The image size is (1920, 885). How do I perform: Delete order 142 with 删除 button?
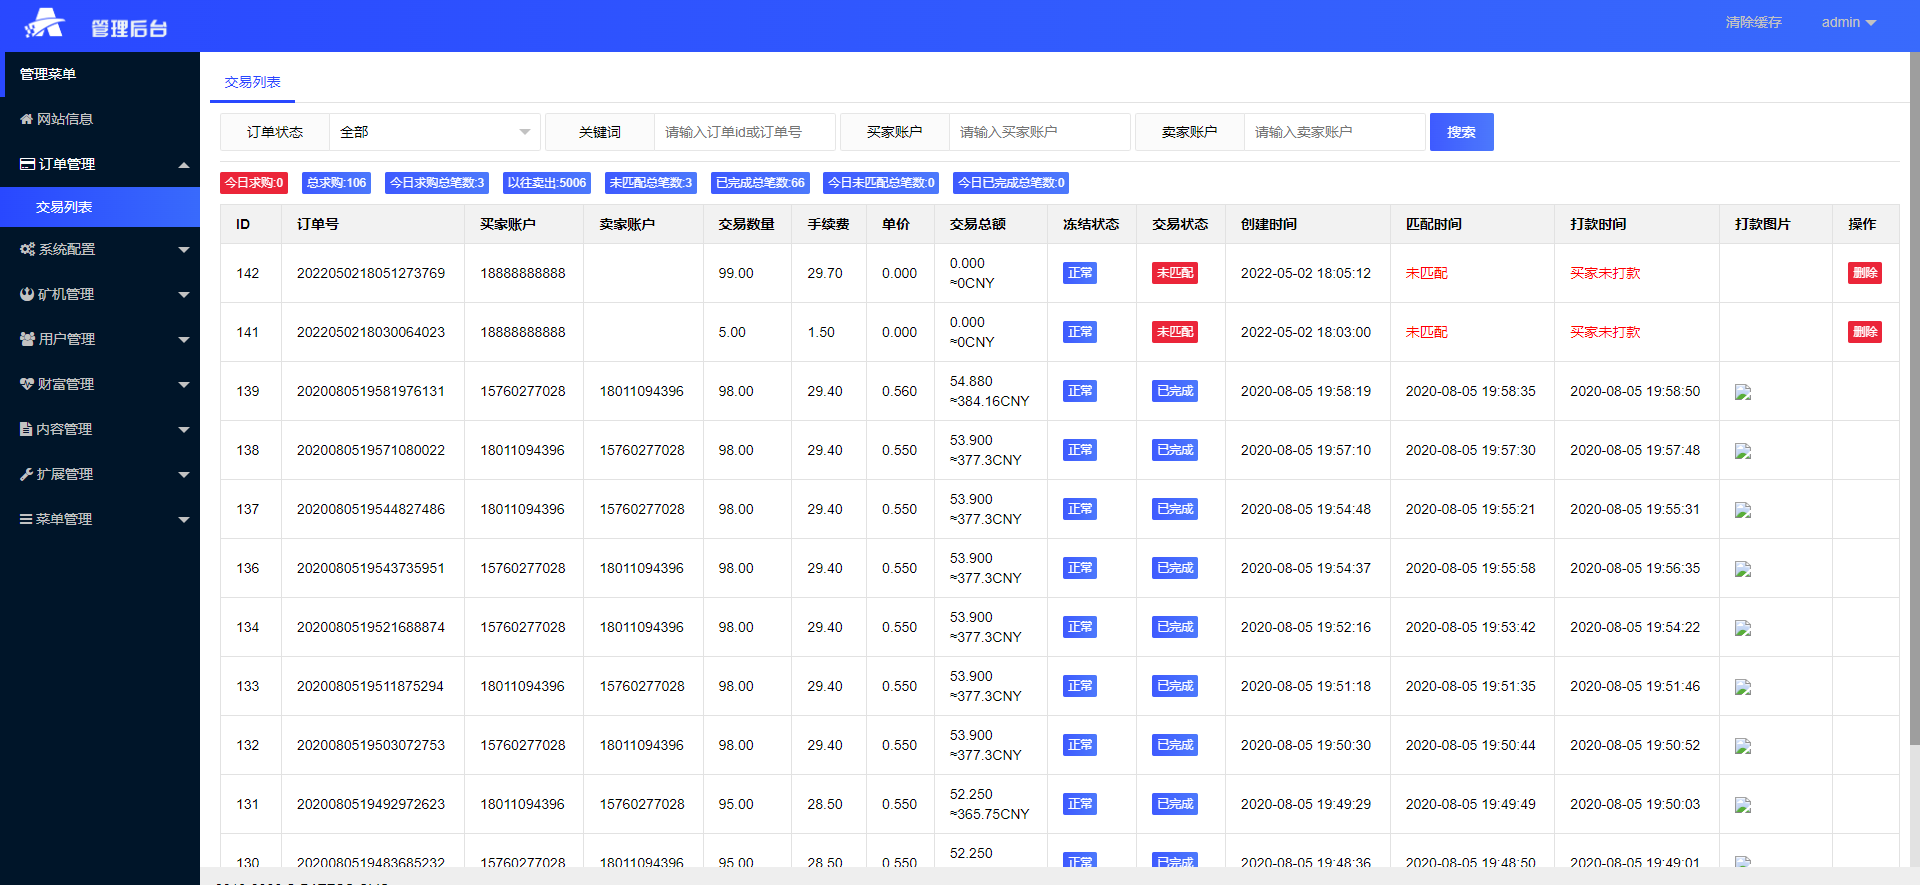[1865, 273]
